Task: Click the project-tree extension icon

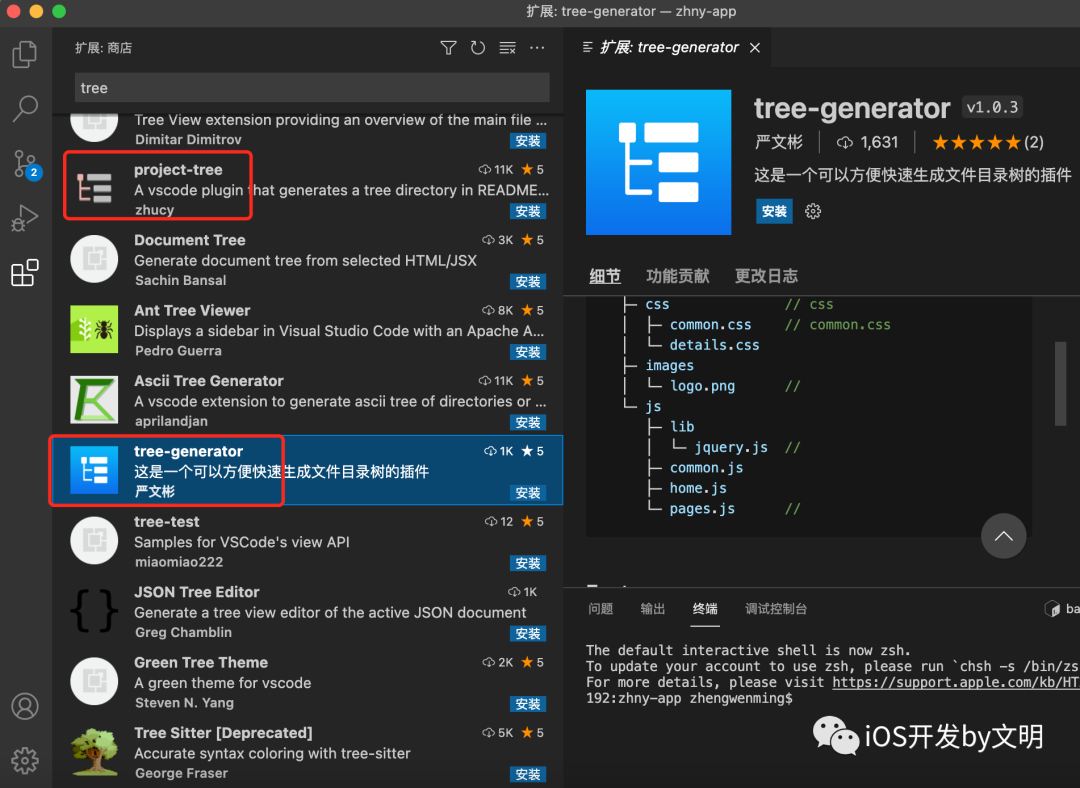Action: pyautogui.click(x=94, y=188)
